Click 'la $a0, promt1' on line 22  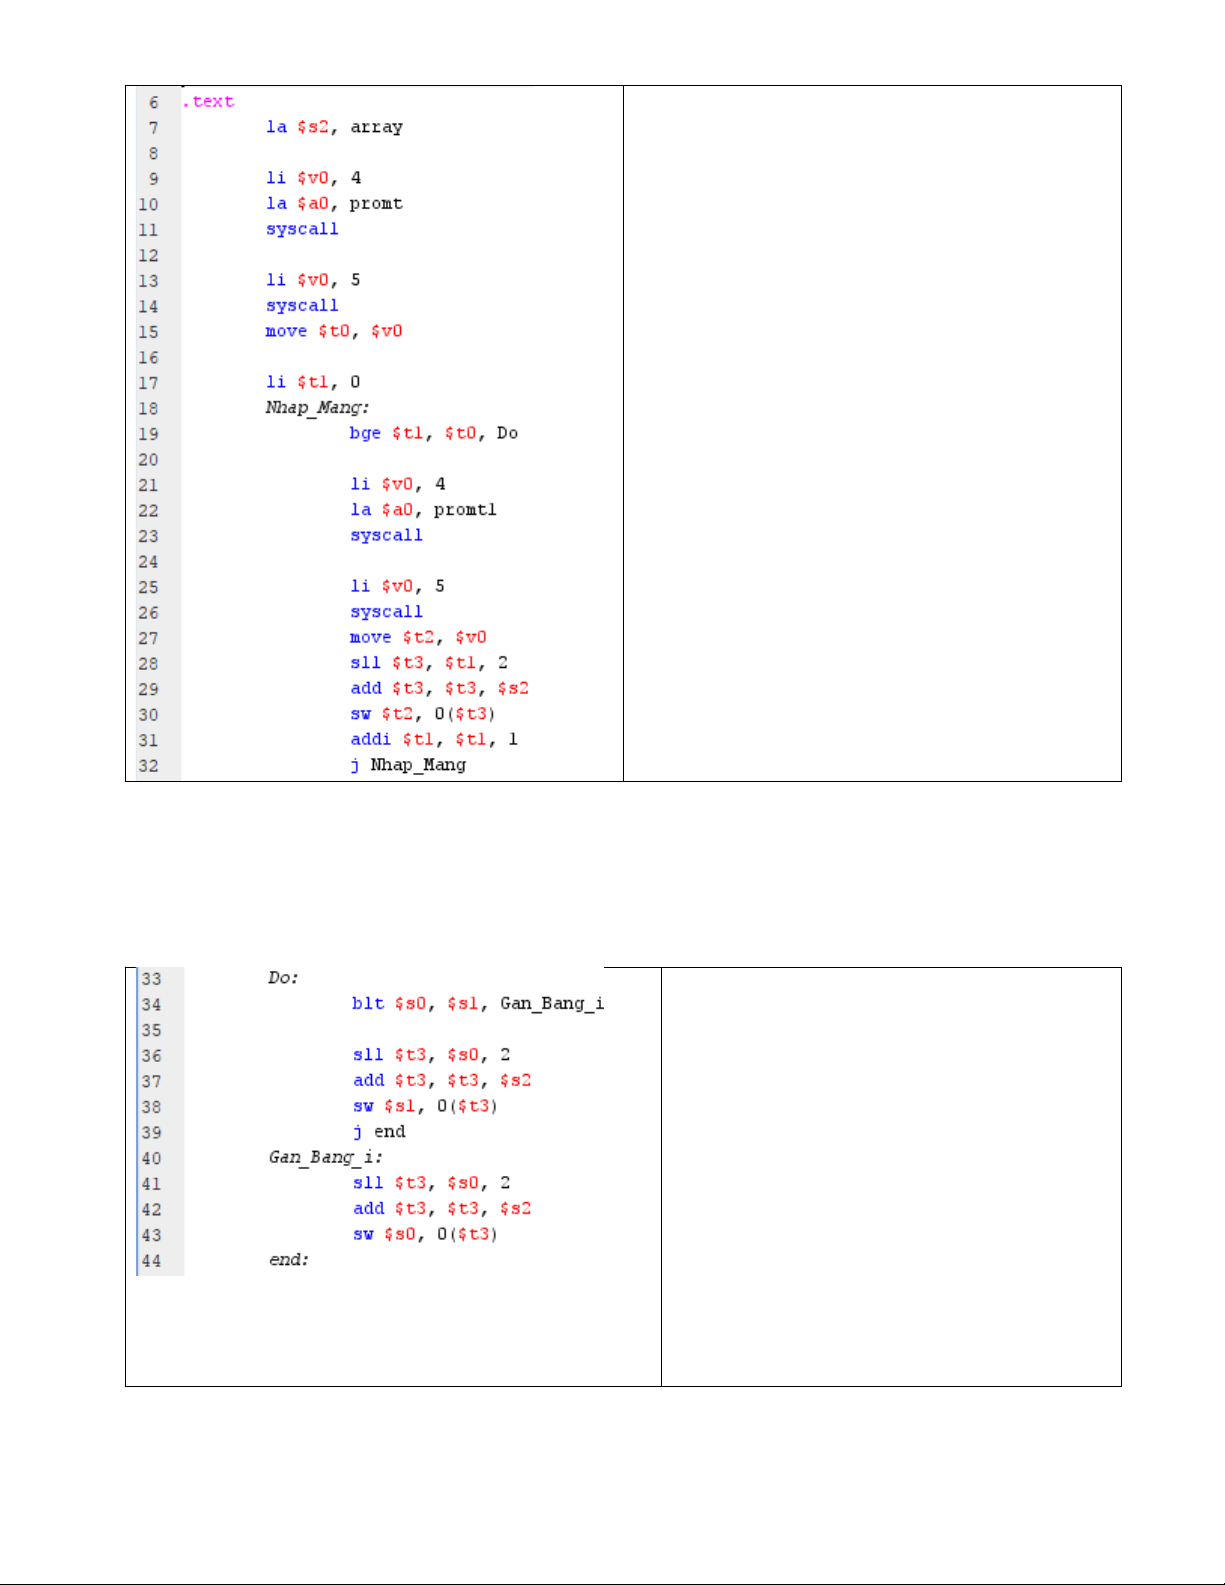[423, 510]
